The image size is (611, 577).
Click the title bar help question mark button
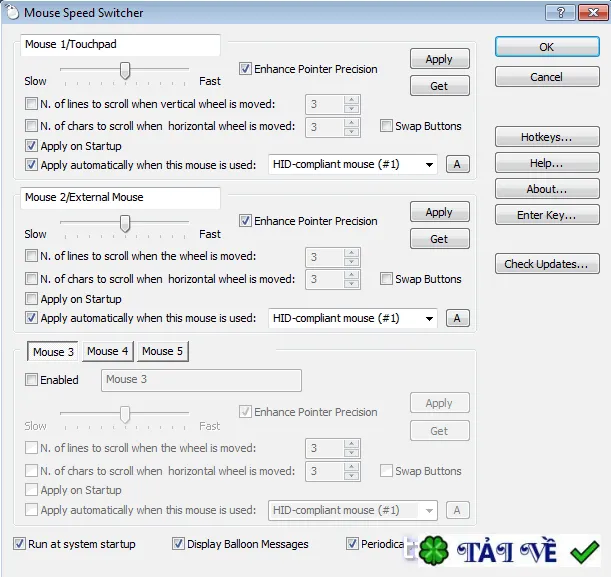pos(560,12)
